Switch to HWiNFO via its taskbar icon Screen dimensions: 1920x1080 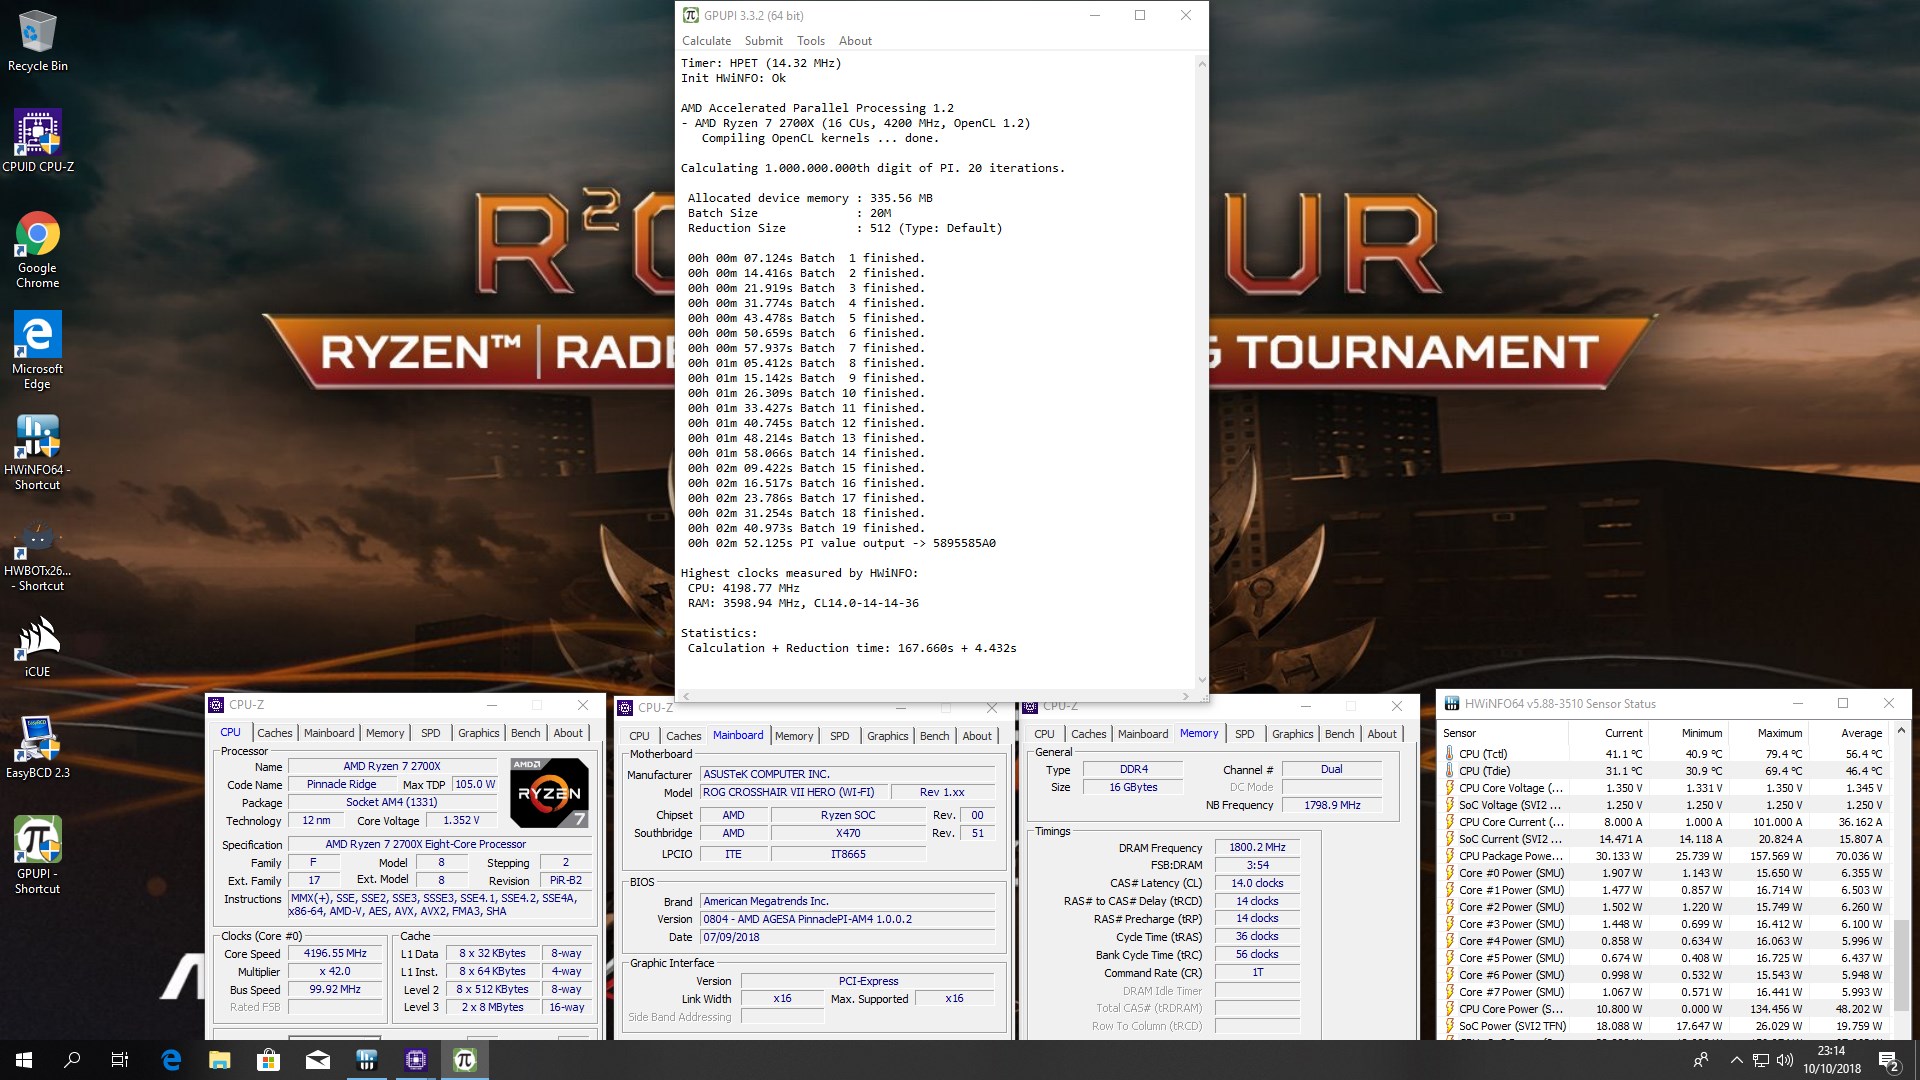(367, 1060)
